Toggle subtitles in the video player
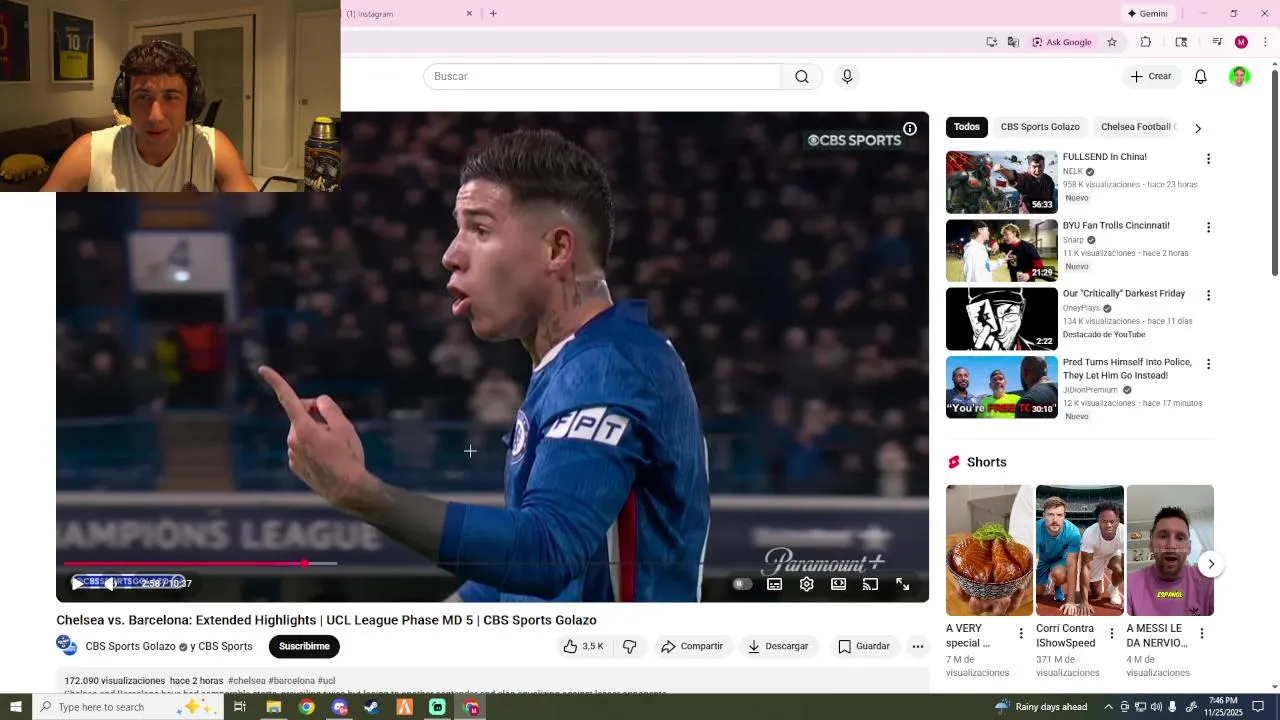 coord(775,584)
